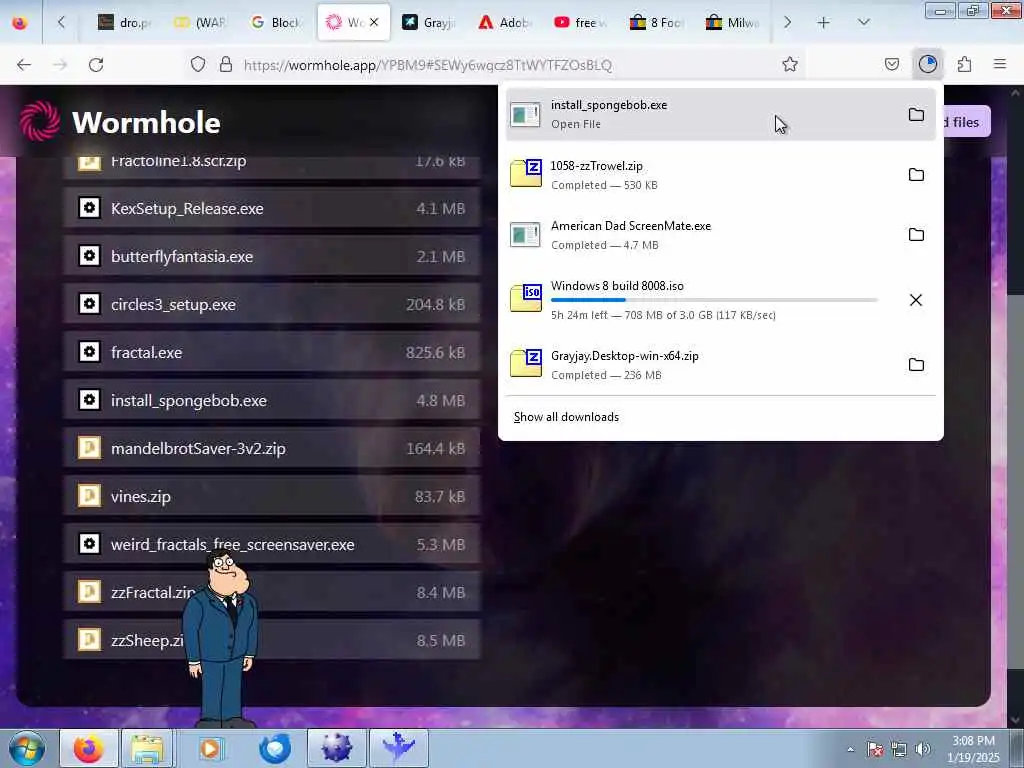Open the Firefox downloads panel button
The image size is (1024, 768).
pyautogui.click(x=927, y=64)
